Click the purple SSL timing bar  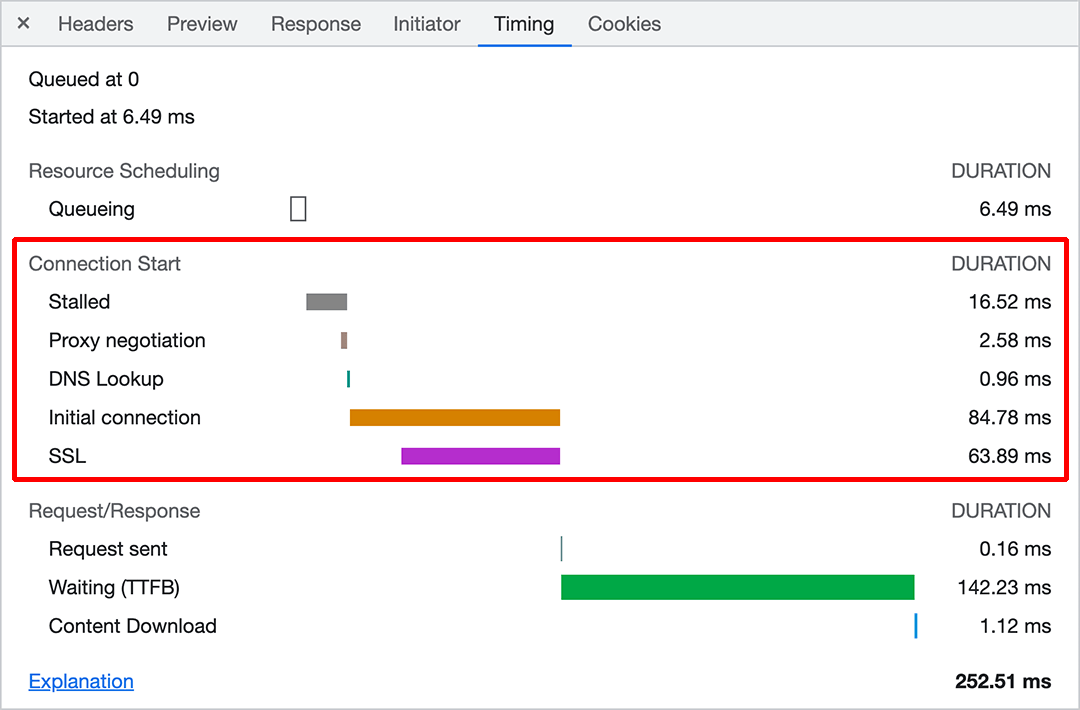click(480, 455)
